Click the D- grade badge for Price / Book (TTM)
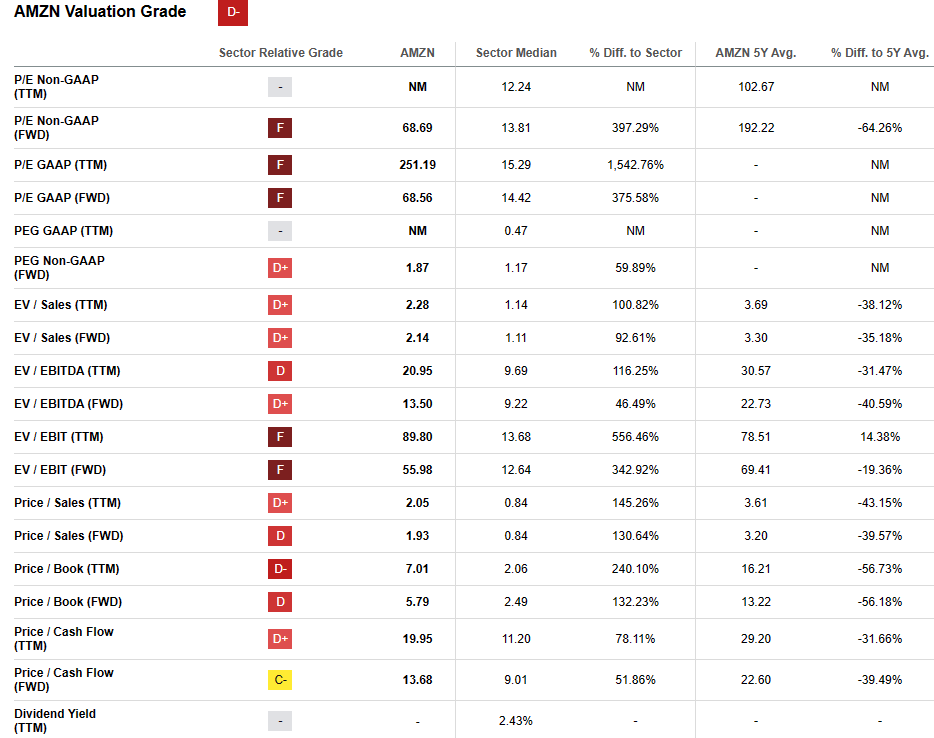The width and height of the screenshot is (934, 738). click(x=280, y=569)
